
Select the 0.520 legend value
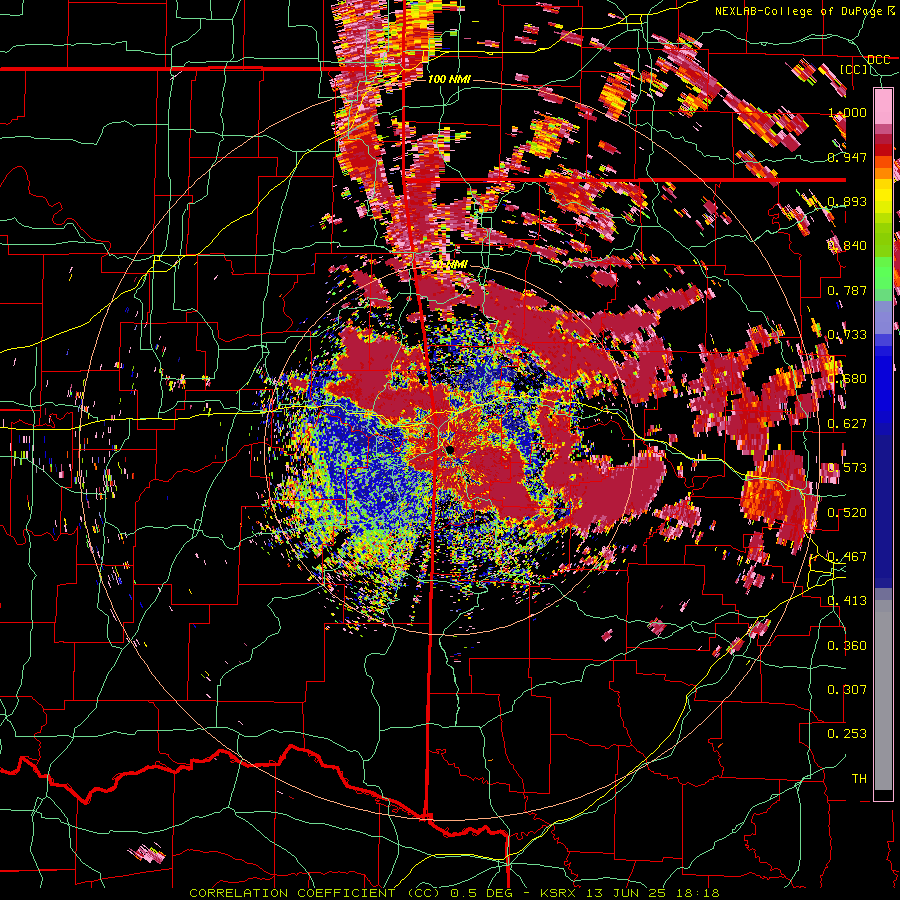(x=848, y=513)
